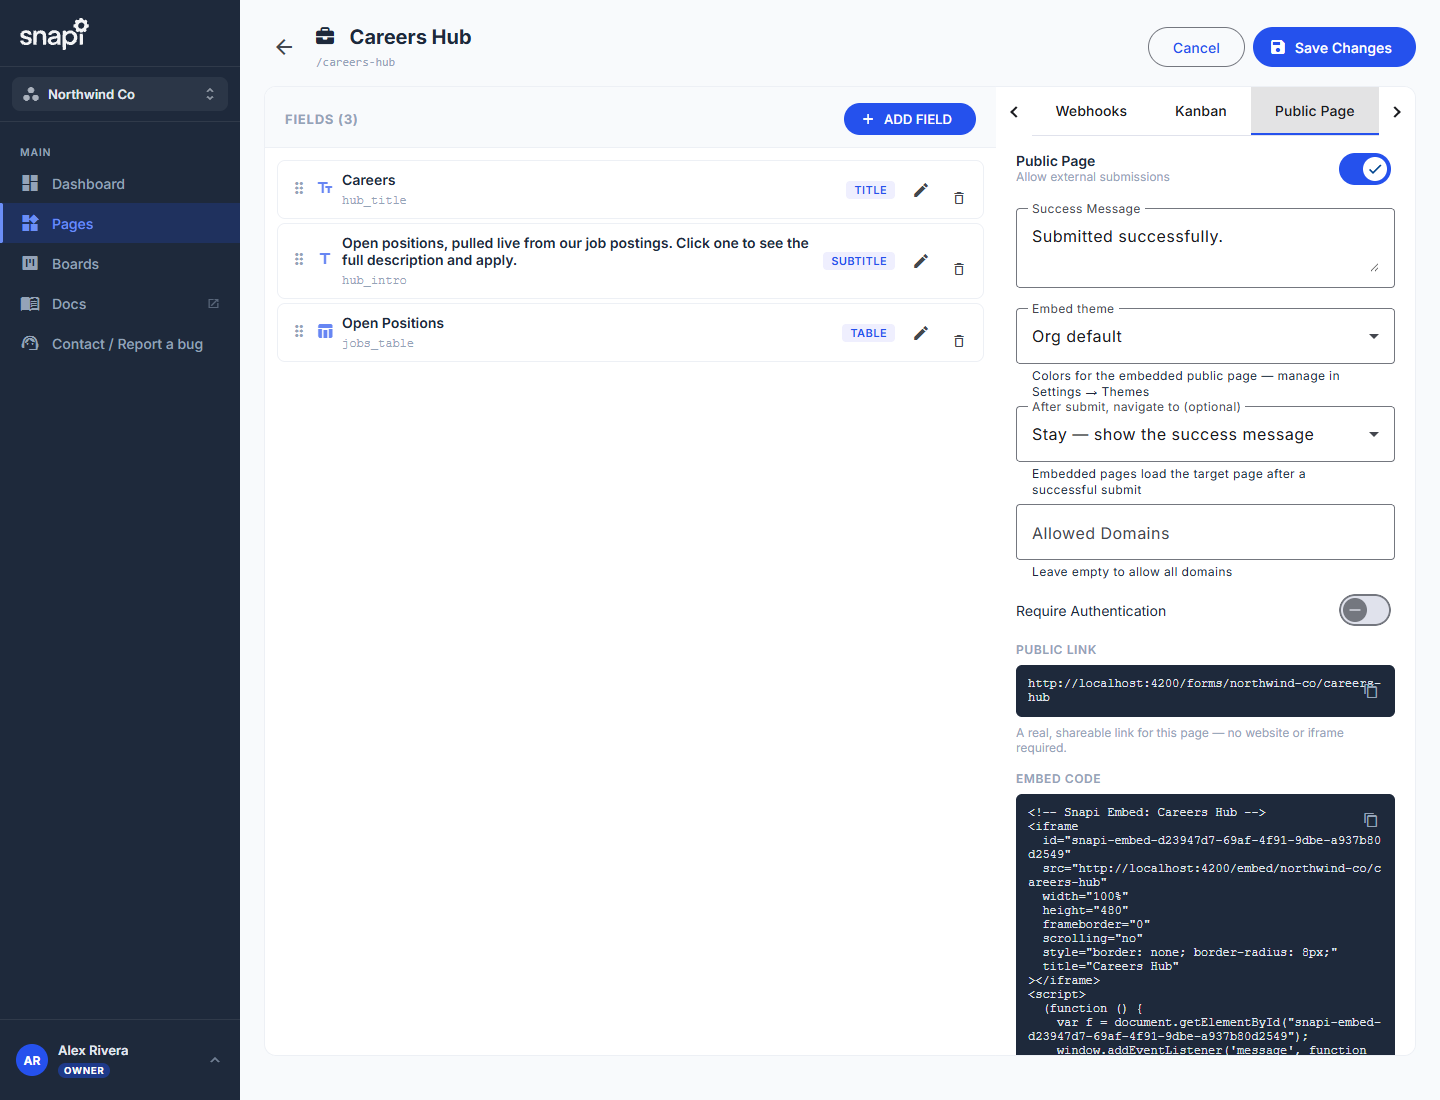The height and width of the screenshot is (1100, 1440).
Task: Copy the embed code
Action: point(1371,820)
